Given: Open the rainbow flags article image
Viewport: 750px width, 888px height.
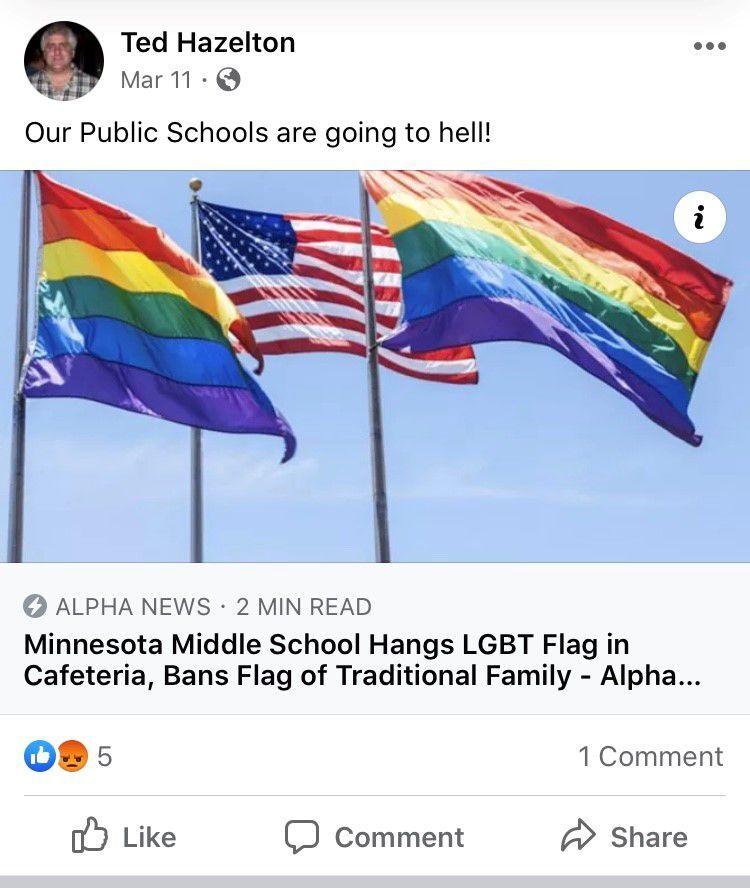Looking at the screenshot, I should pos(375,366).
